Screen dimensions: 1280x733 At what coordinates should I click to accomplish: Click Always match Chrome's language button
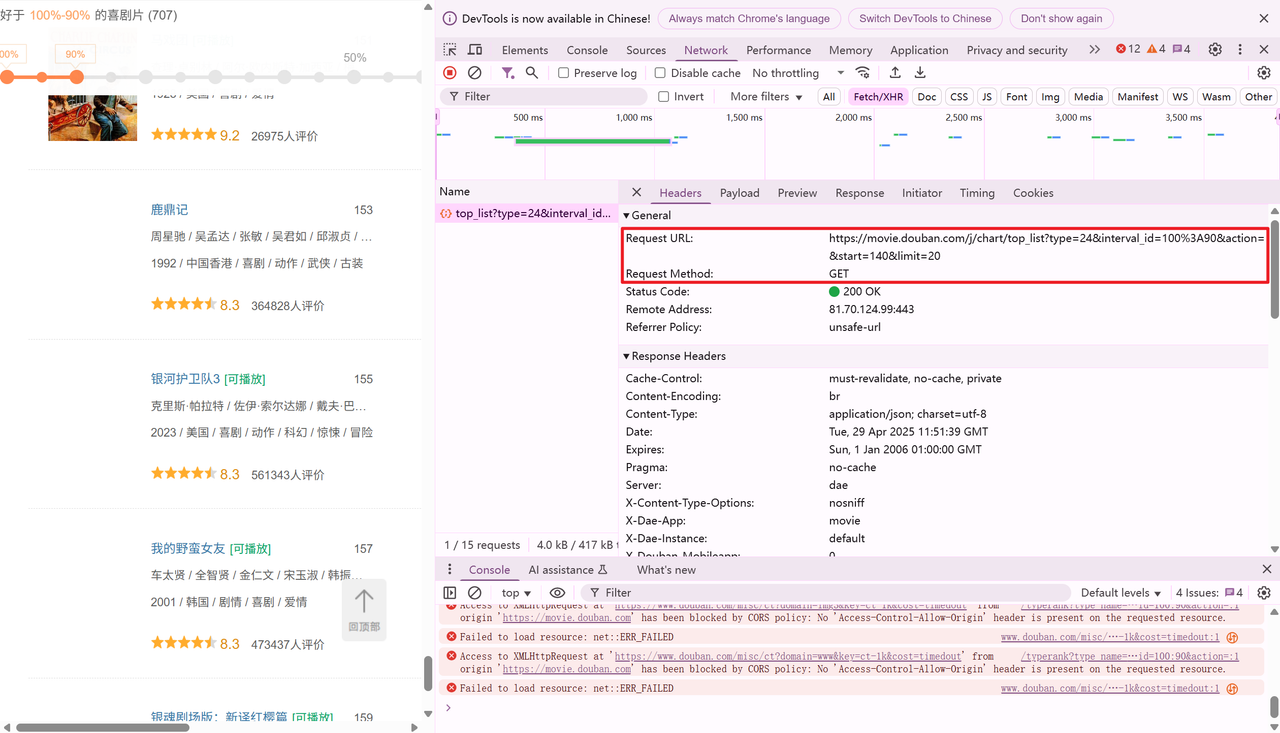coord(749,18)
